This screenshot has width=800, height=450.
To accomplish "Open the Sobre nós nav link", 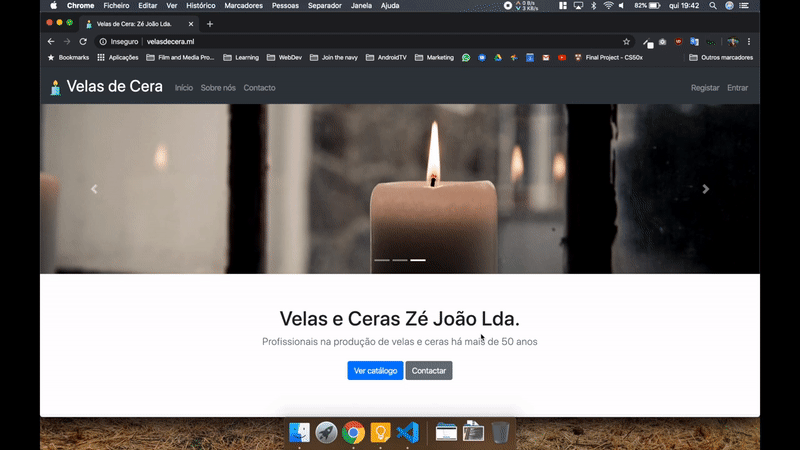I will pos(218,88).
